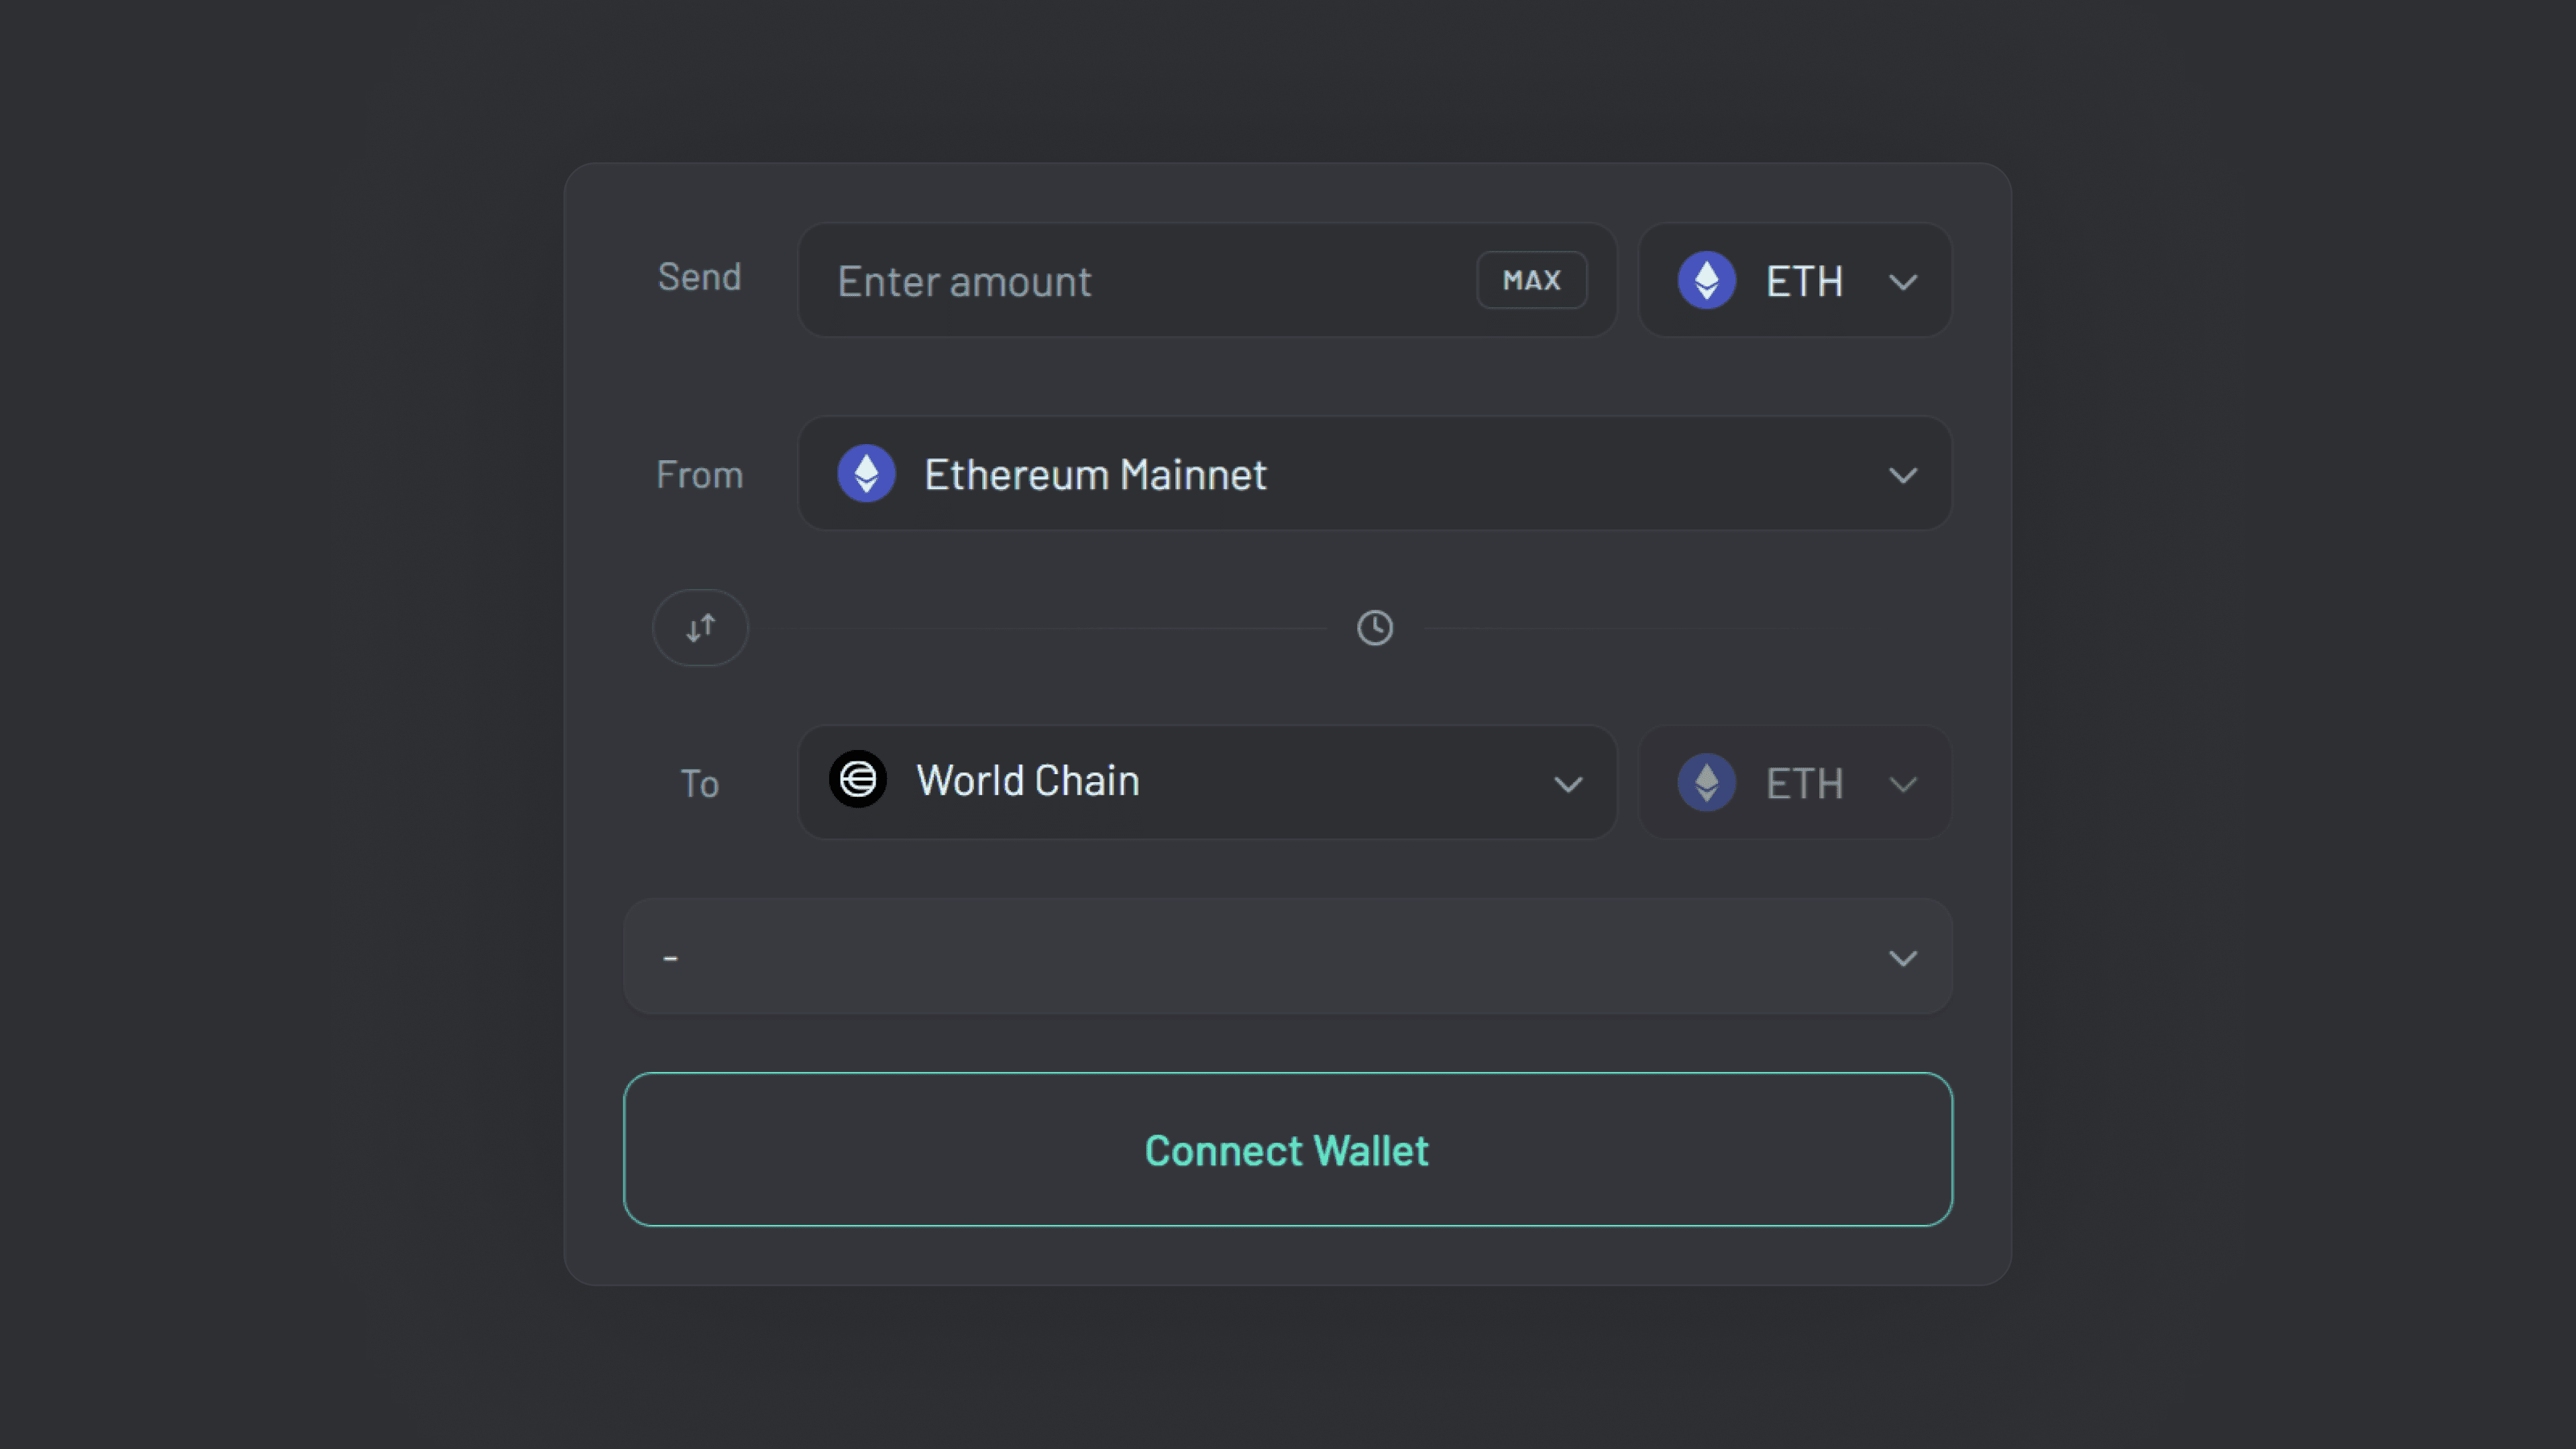Collapse the summary row showing a dash

point(1286,956)
